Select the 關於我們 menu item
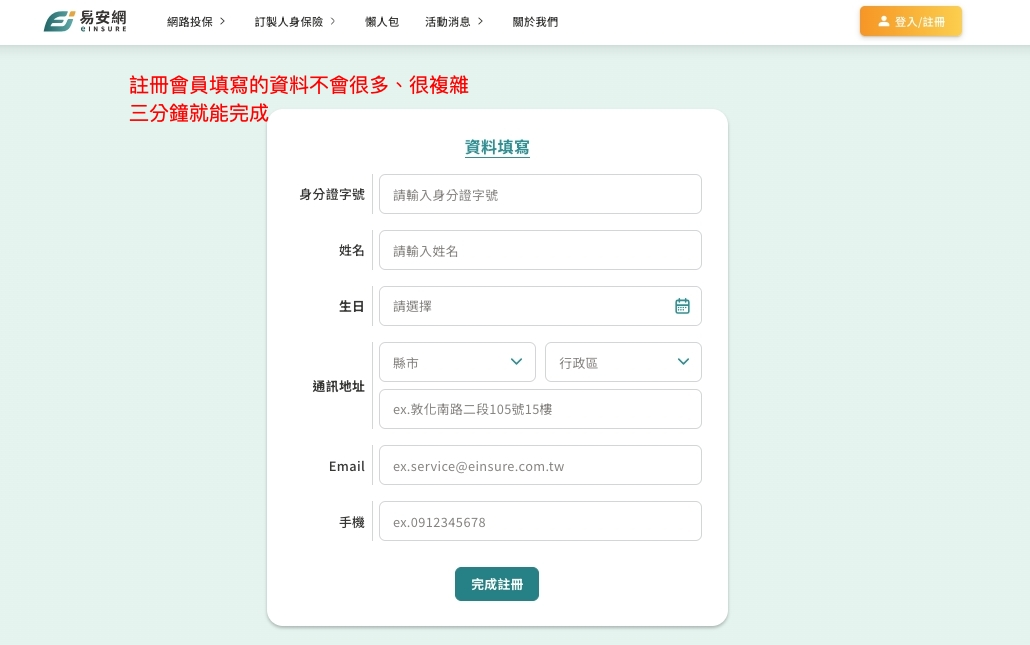Image resolution: width=1030 pixels, height=645 pixels. [x=536, y=21]
